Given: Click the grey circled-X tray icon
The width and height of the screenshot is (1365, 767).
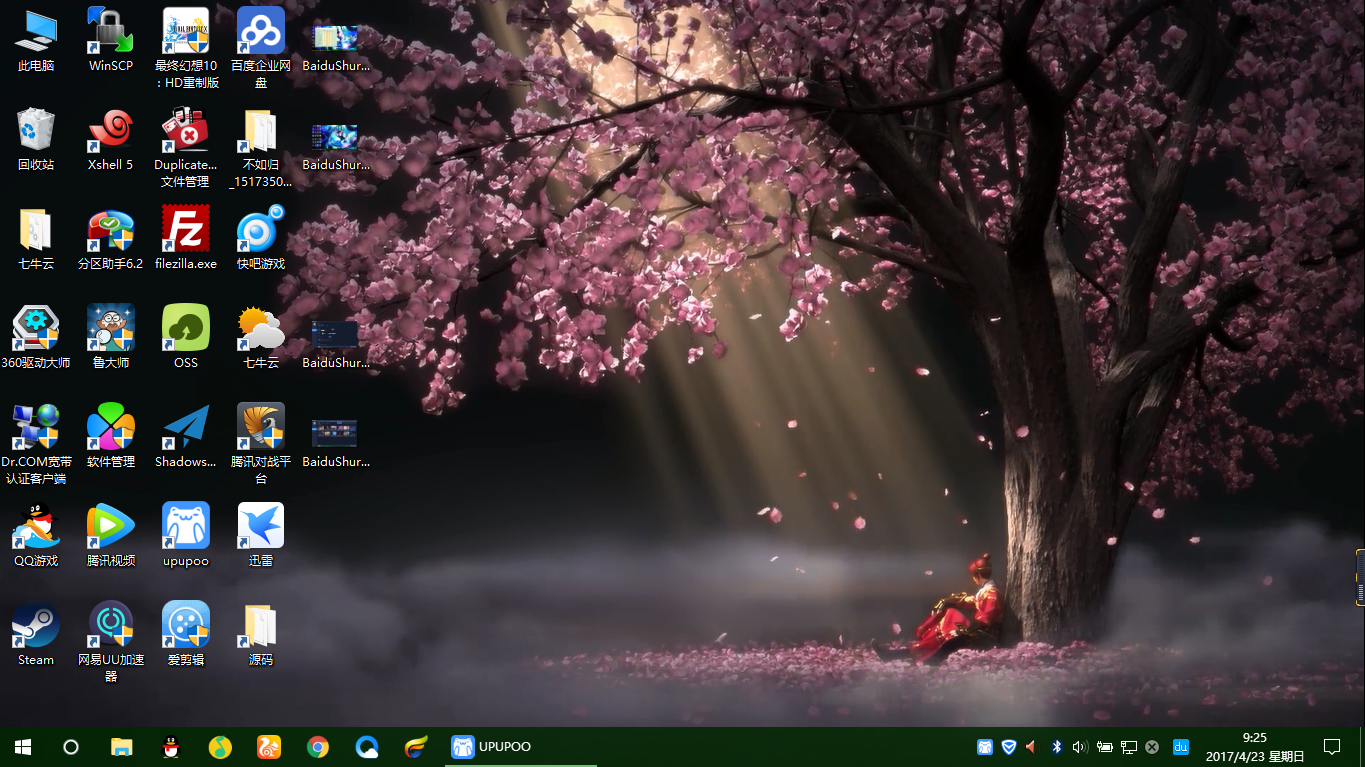Looking at the screenshot, I should click(1152, 747).
